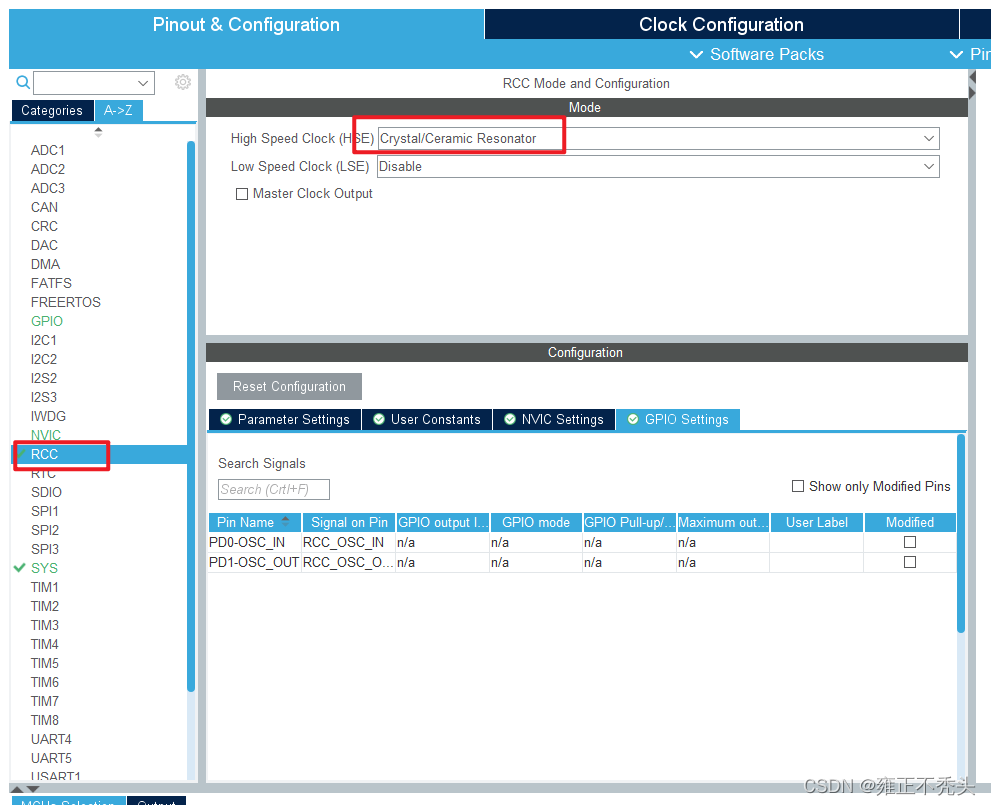Click the NVIC Settings green check icon
The image size is (991, 805).
(510, 419)
